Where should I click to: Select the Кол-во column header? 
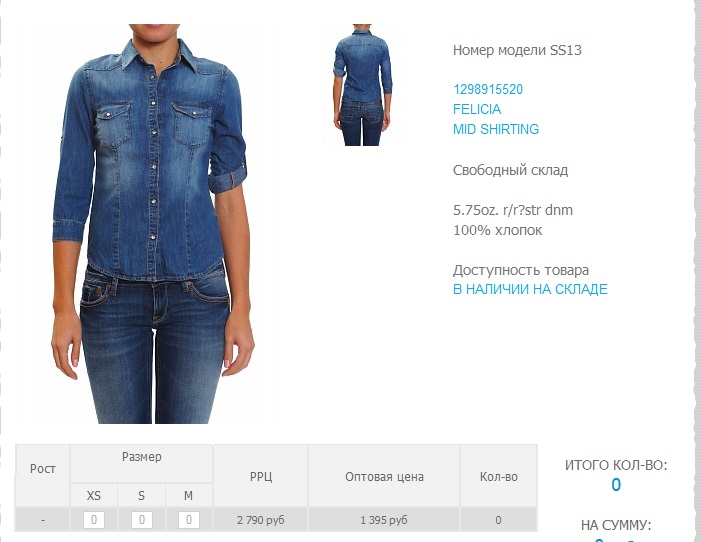[x=498, y=477]
